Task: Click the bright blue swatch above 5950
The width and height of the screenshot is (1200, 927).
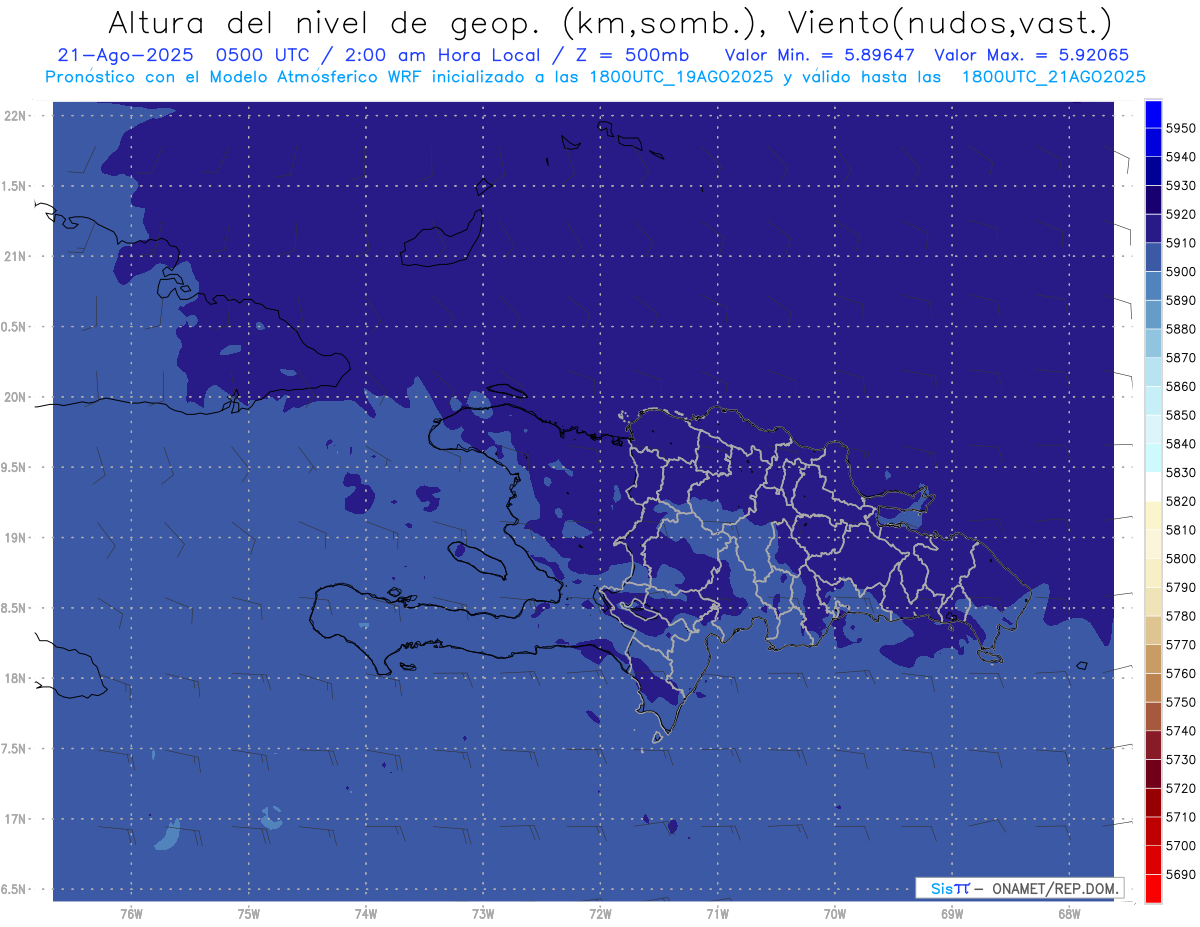Action: point(1153,114)
